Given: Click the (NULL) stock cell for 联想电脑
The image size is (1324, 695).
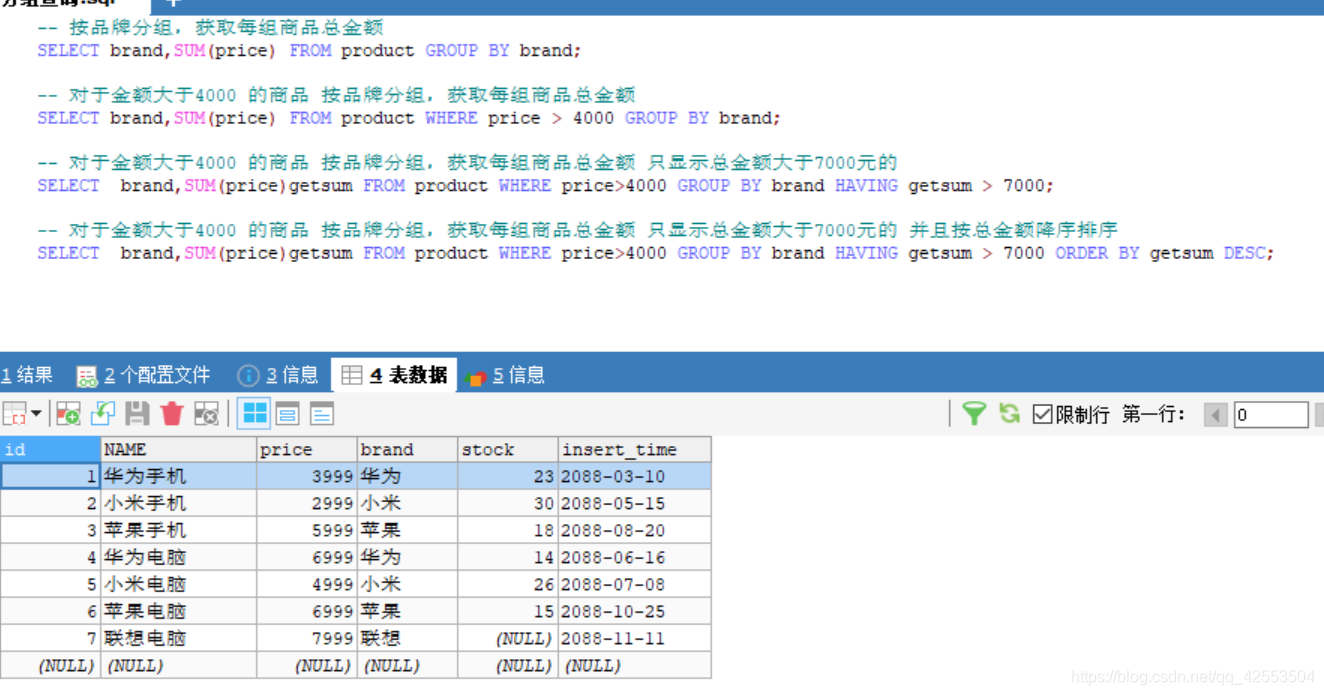Looking at the screenshot, I should pos(508,639).
